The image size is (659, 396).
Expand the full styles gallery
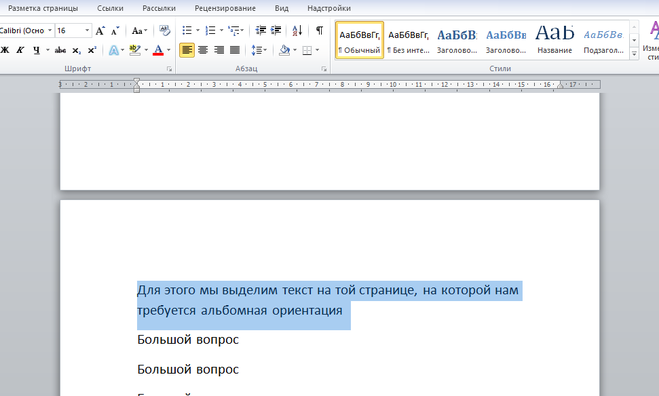[634, 53]
